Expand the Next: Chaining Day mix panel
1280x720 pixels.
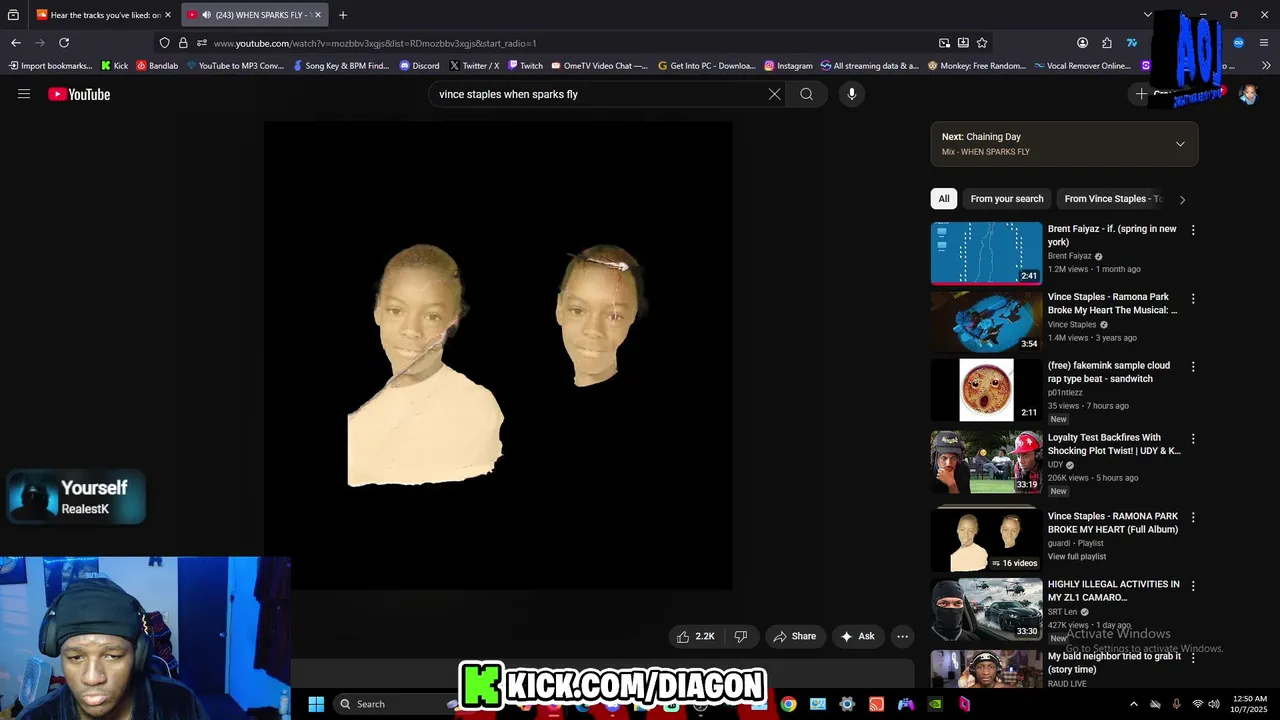tap(1180, 144)
